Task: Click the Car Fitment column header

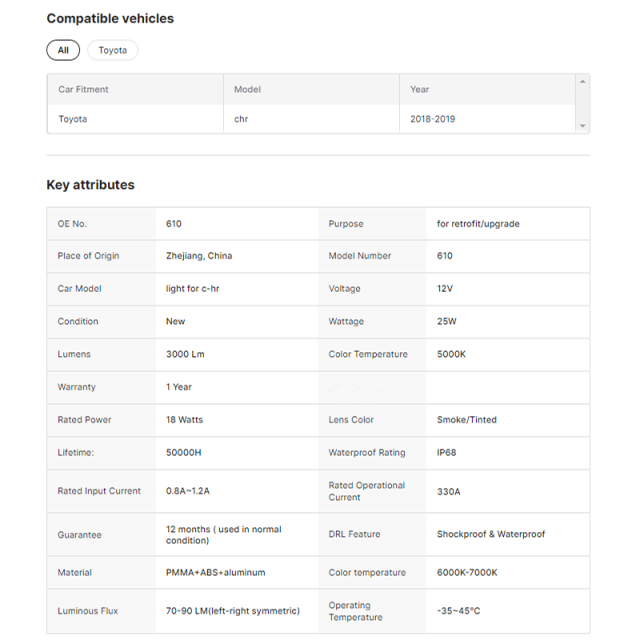Action: pyautogui.click(x=83, y=89)
